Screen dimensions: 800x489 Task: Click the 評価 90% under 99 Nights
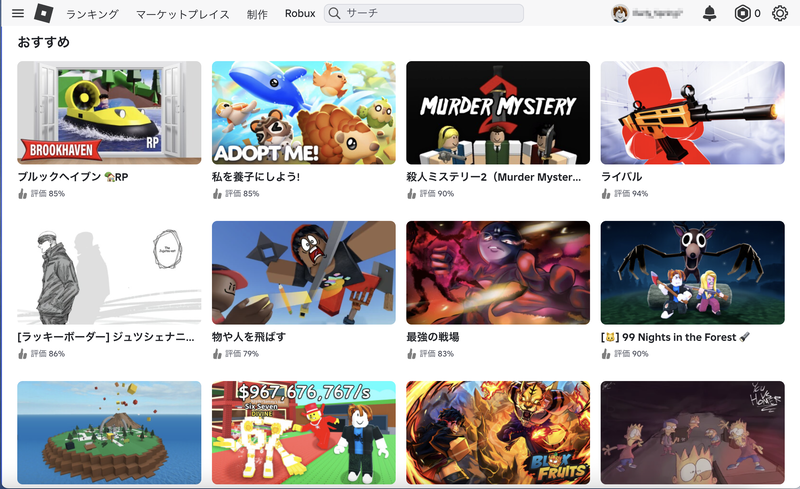point(631,353)
